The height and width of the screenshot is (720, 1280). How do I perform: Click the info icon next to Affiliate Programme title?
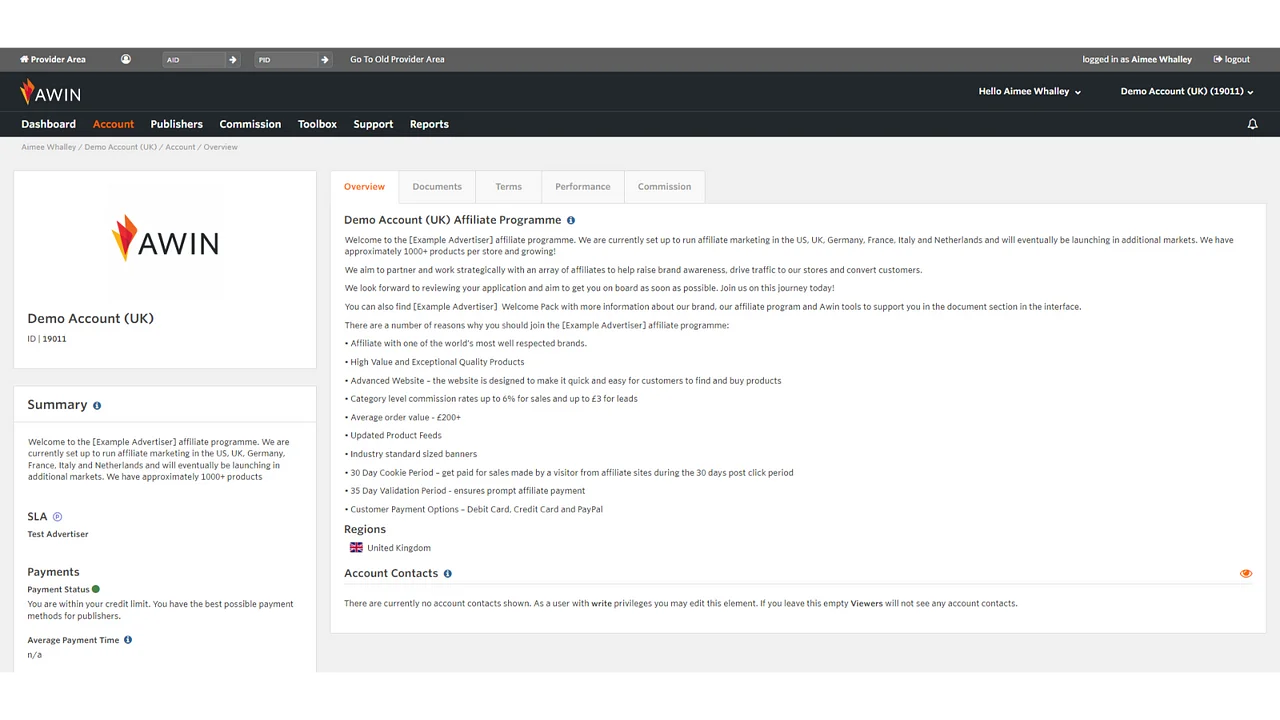(x=570, y=220)
